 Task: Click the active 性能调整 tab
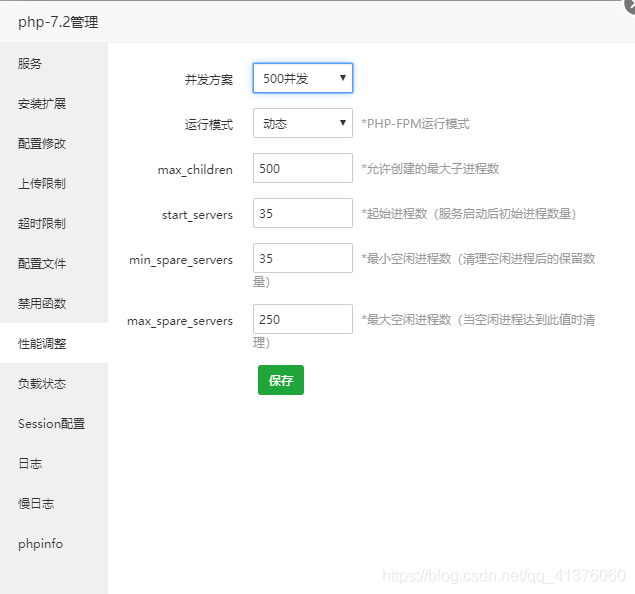pos(54,343)
